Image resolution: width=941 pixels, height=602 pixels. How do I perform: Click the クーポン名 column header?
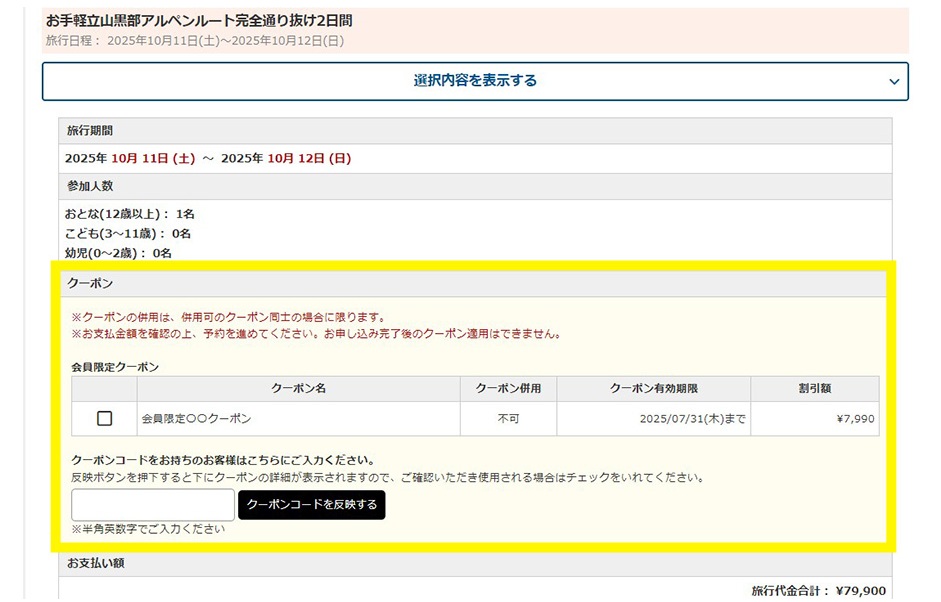[x=298, y=388]
